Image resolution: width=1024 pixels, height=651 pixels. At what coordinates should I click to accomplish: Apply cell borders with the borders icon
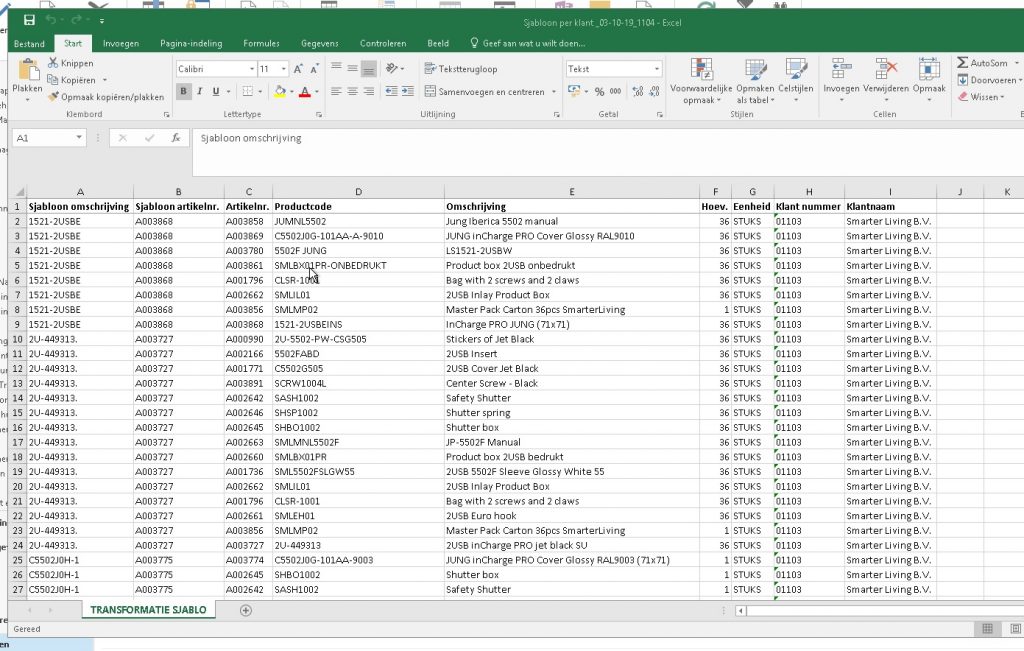click(x=248, y=91)
